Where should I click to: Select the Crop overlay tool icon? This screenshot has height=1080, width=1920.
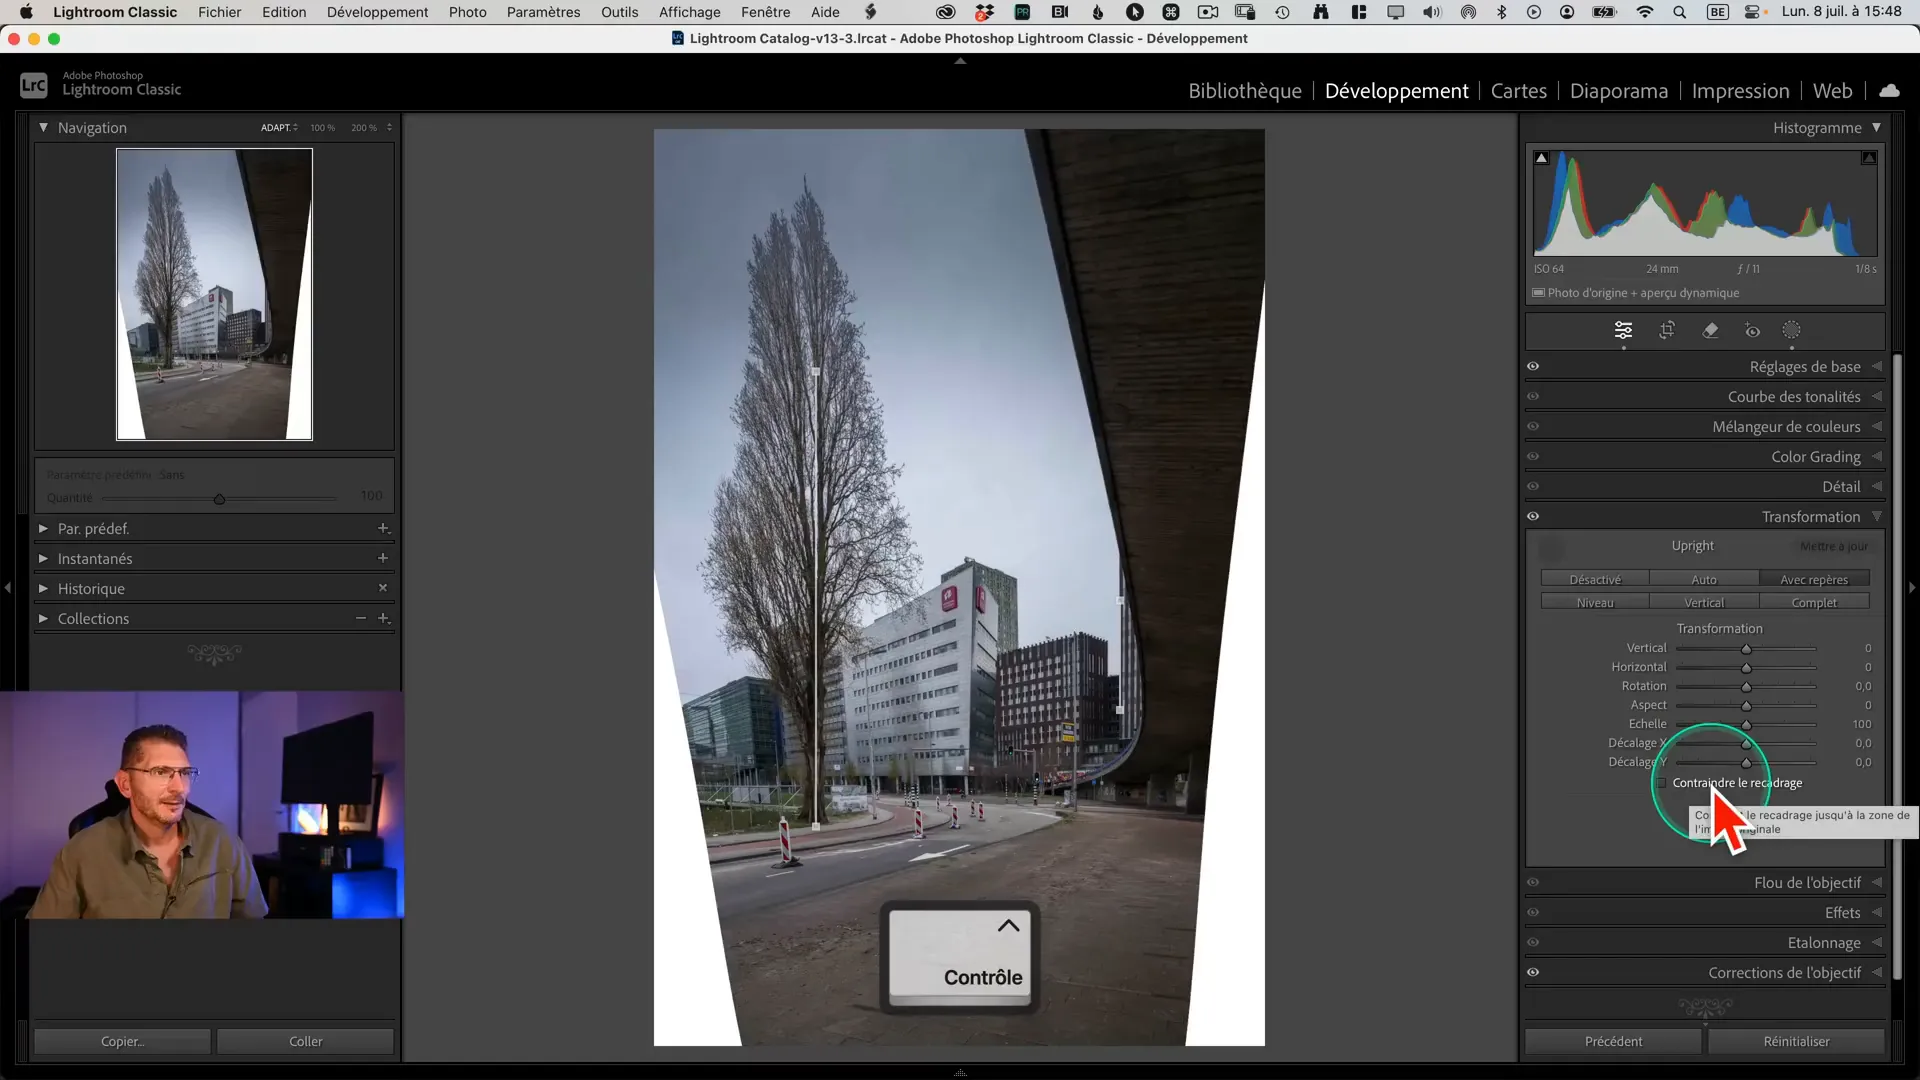(1667, 330)
